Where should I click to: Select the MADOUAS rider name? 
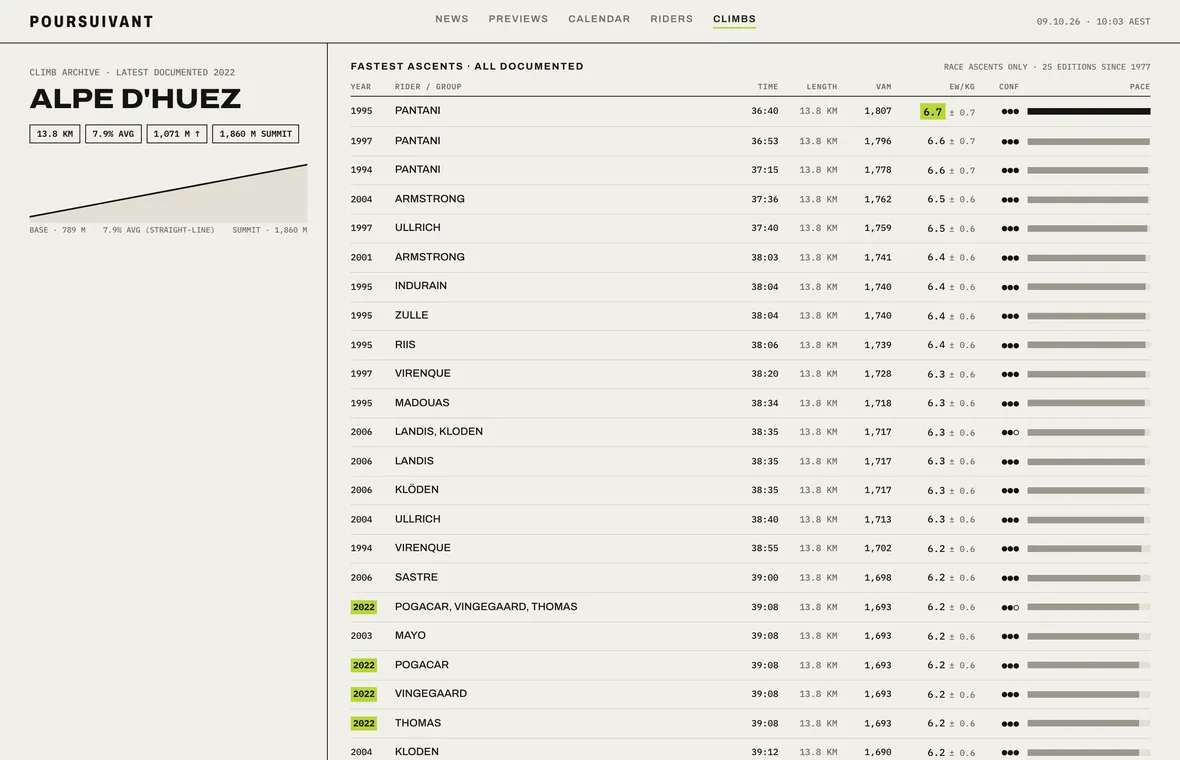click(422, 403)
